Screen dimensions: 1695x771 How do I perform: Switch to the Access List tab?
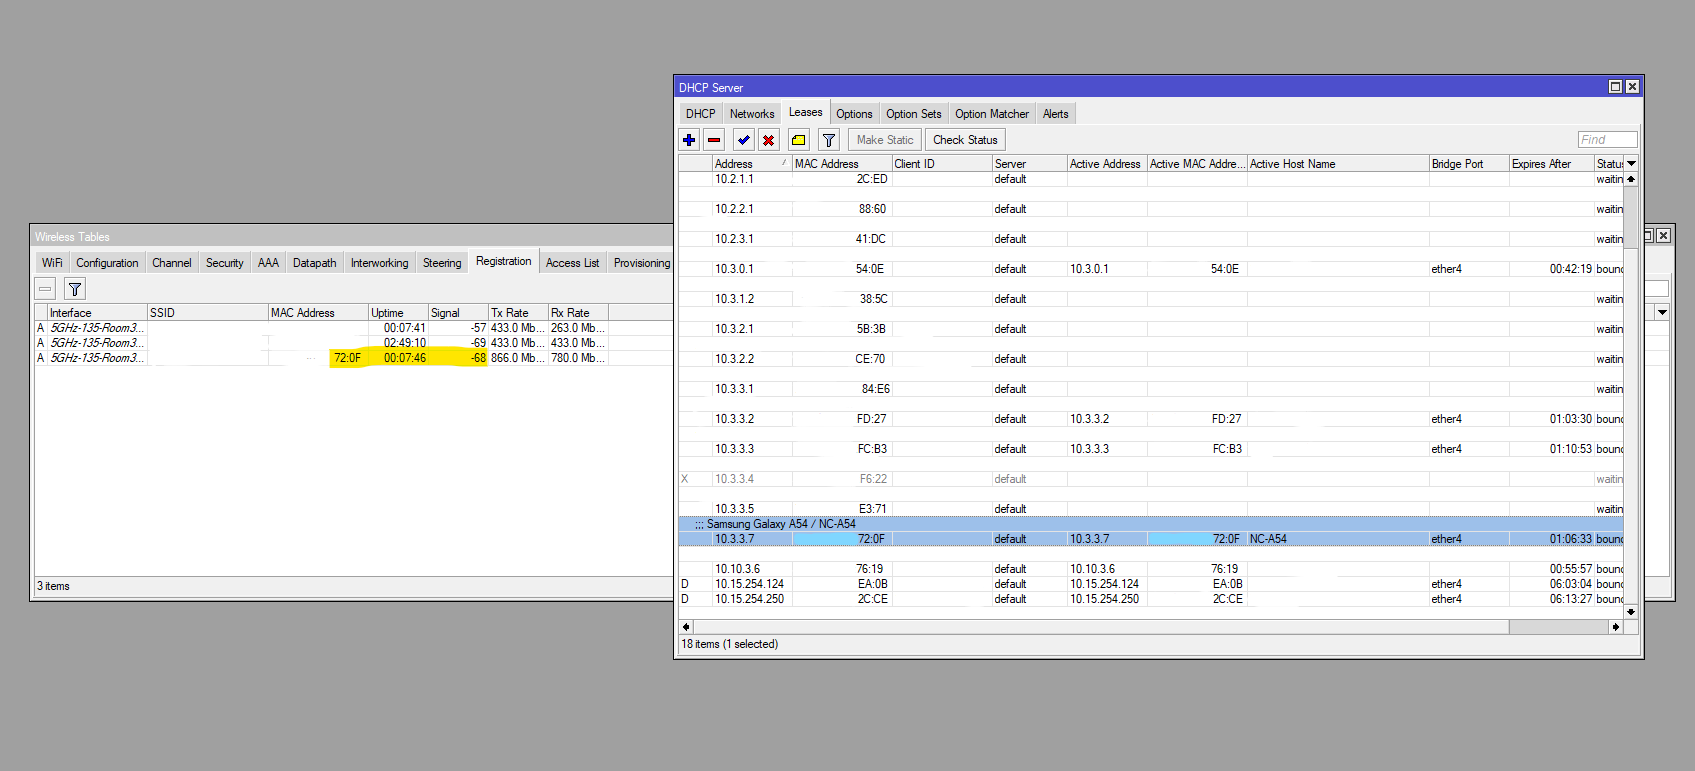pos(572,263)
